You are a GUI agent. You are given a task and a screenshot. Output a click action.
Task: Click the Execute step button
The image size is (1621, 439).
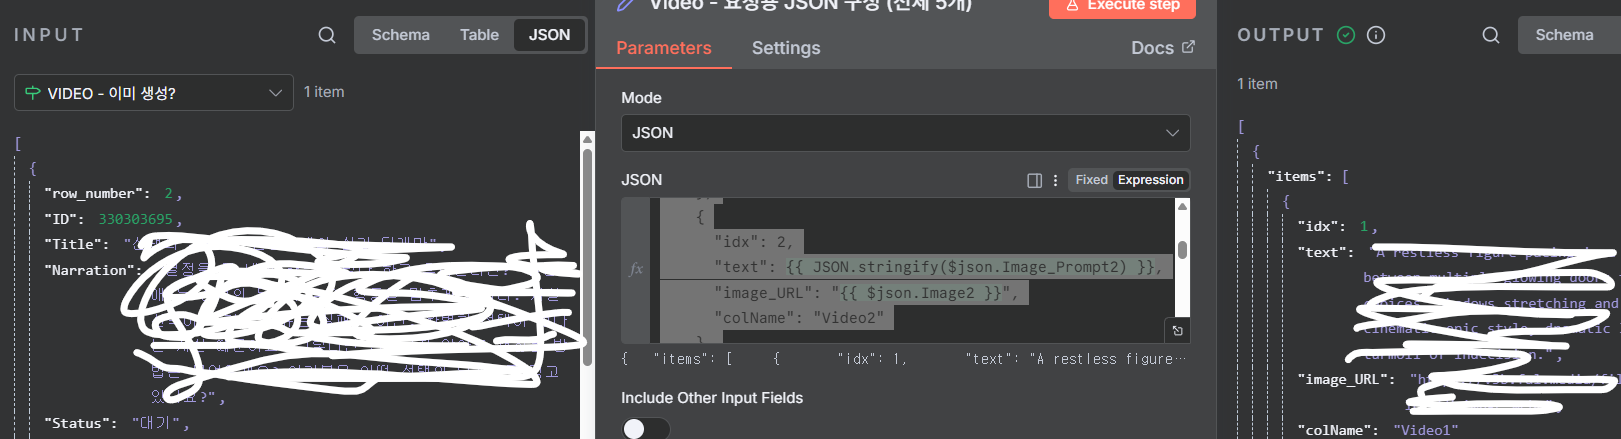click(x=1122, y=6)
